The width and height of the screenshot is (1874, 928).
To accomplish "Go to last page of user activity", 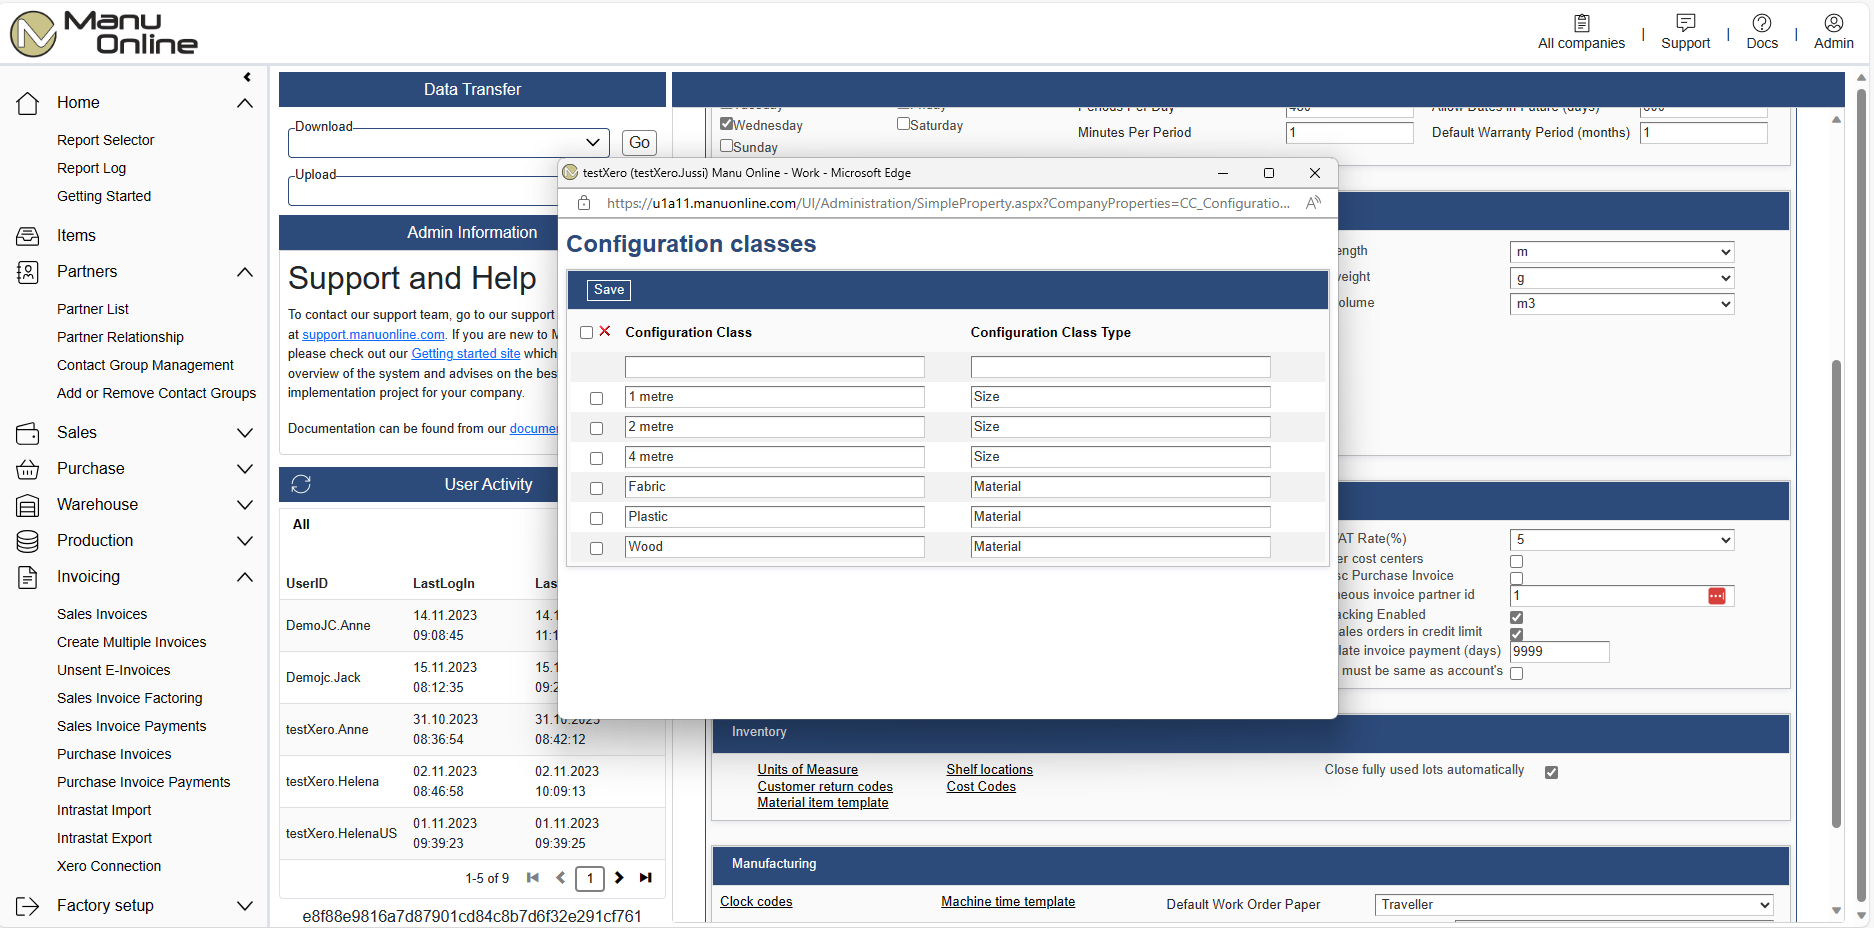I will pyautogui.click(x=646, y=878).
